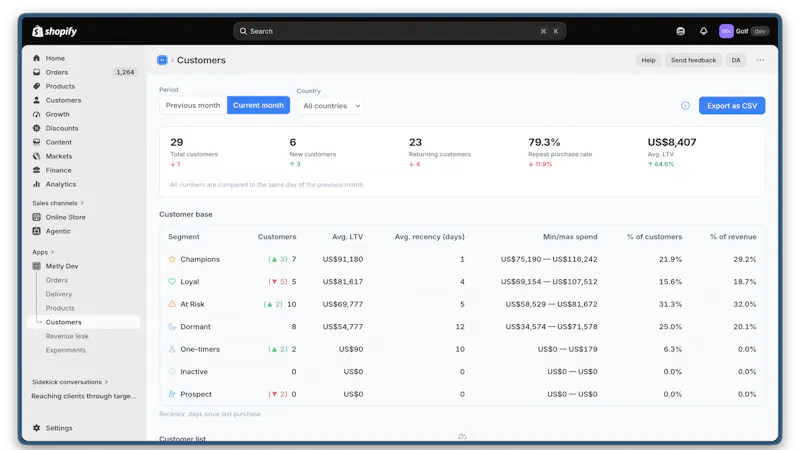Click Dormant spend US$34,574 — US$71,578
The image size is (800, 450).
coord(552,327)
